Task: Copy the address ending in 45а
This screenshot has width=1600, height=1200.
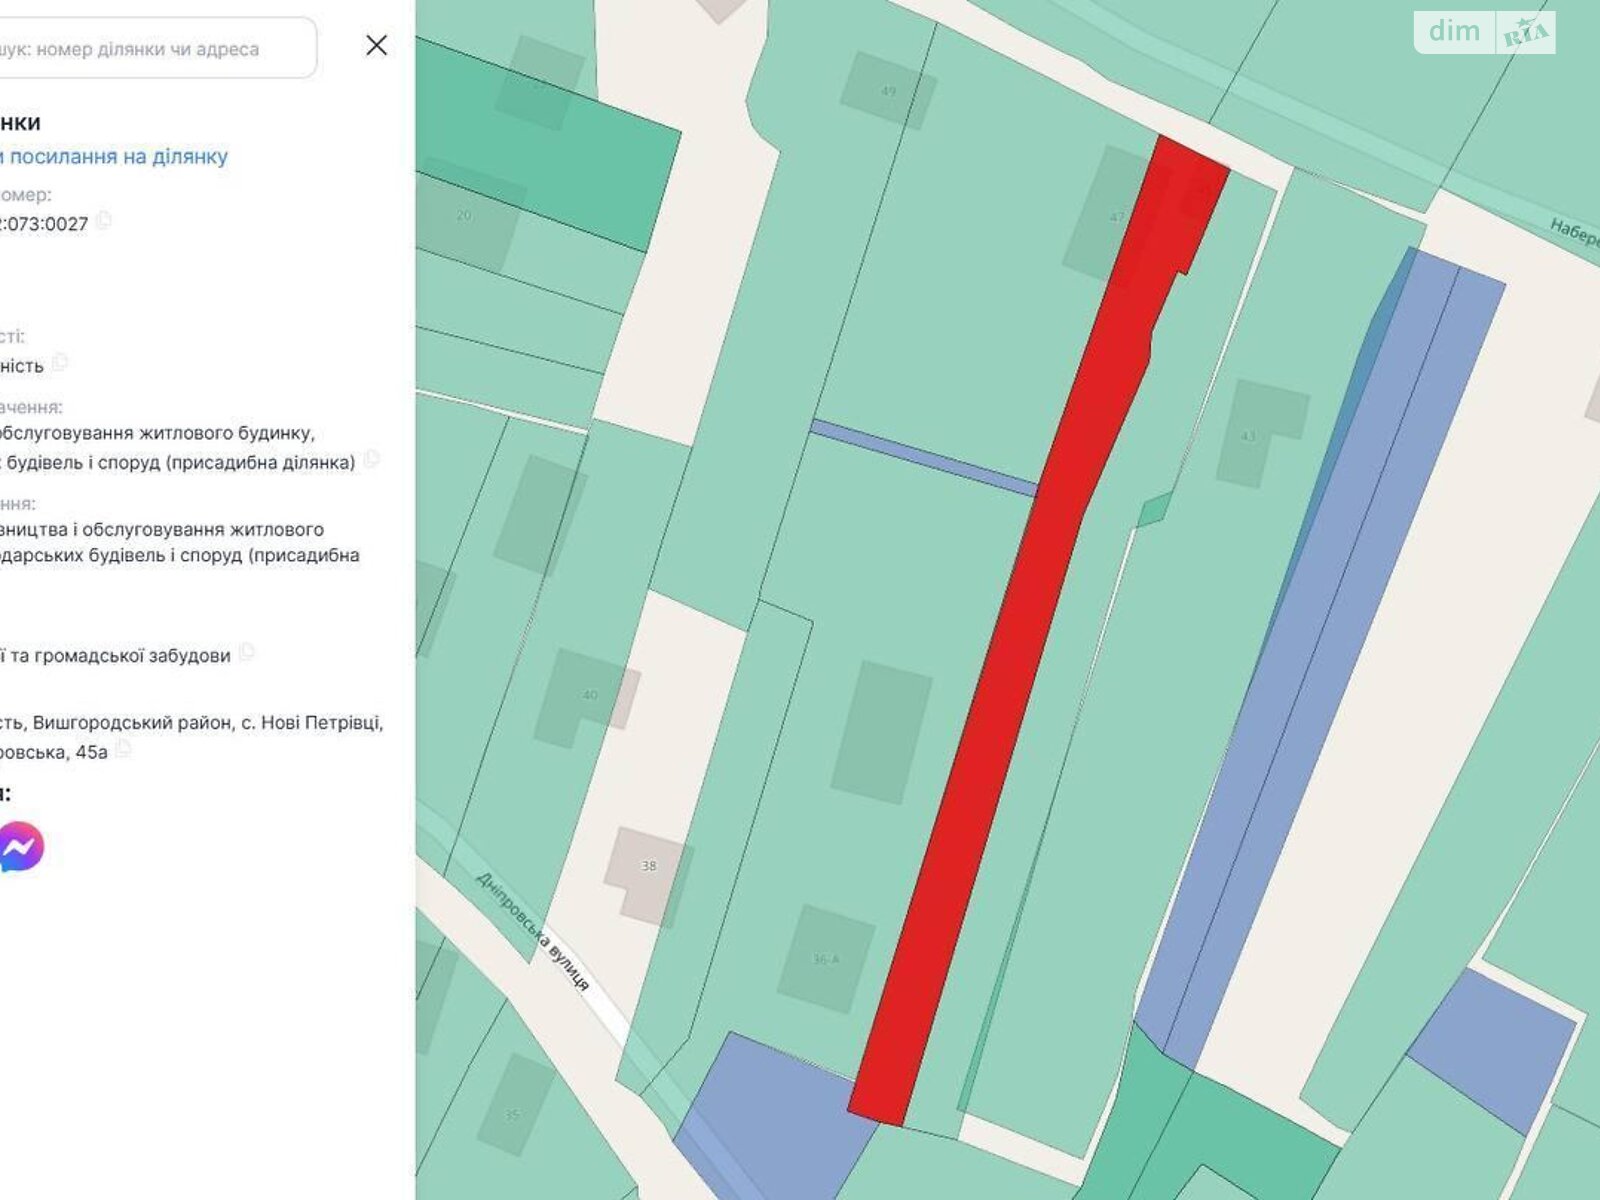Action: 123,750
